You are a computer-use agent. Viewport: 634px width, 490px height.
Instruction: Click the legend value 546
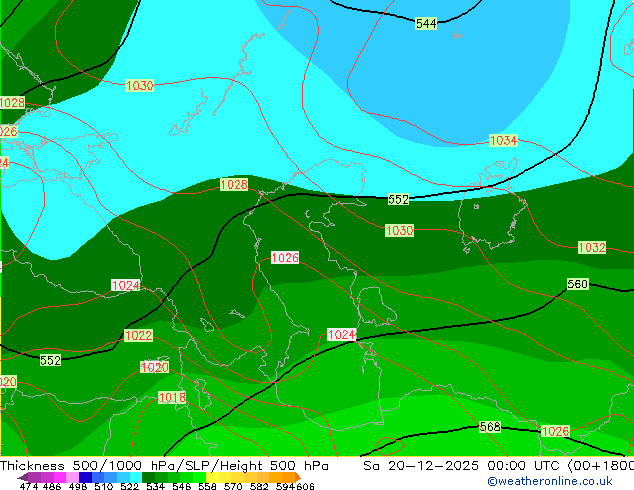click(182, 486)
